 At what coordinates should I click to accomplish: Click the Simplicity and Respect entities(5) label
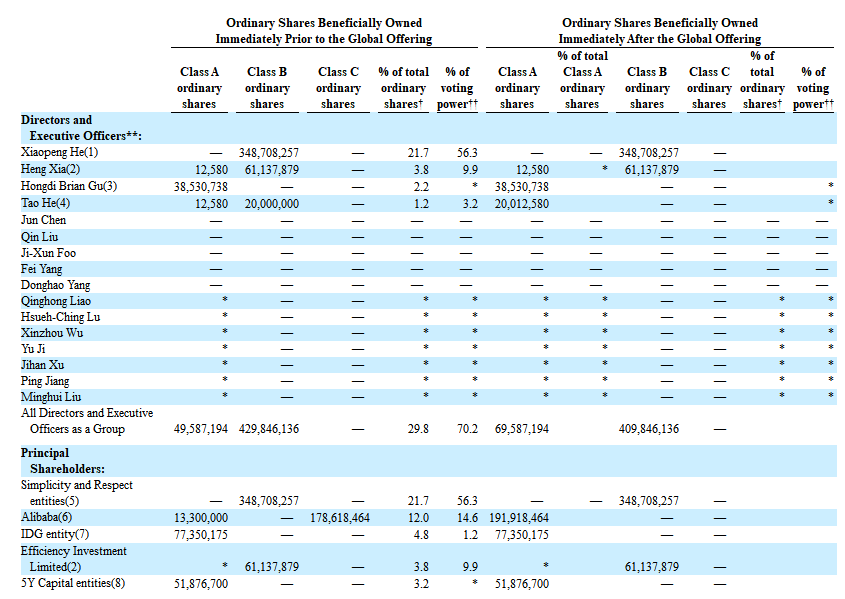[x=77, y=493]
